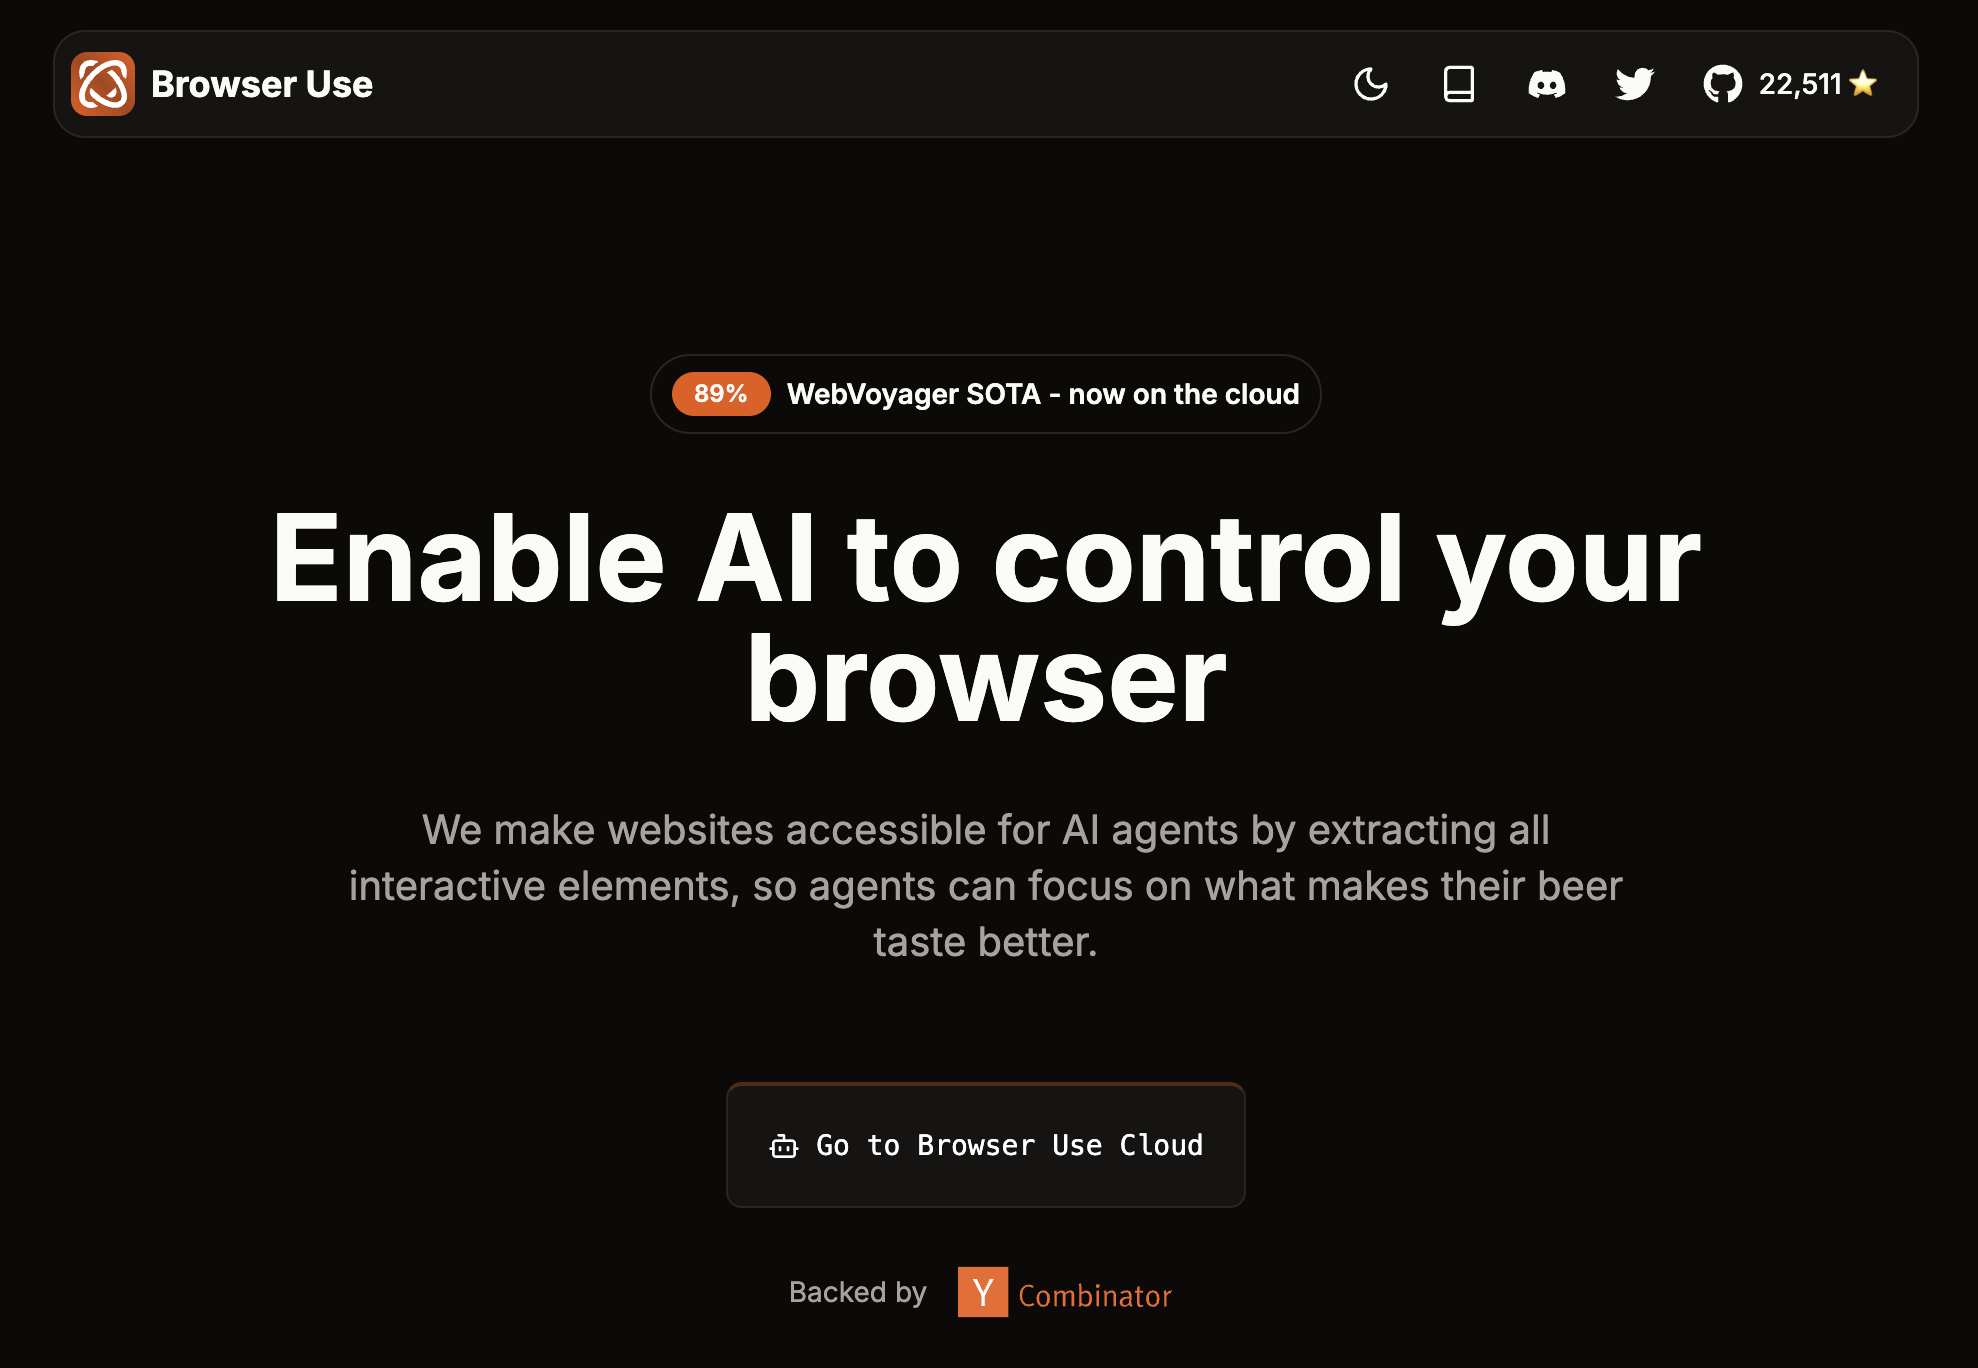Screen dimensions: 1978x1368
Task: Open the tablet/reader view icon
Action: click(1459, 83)
